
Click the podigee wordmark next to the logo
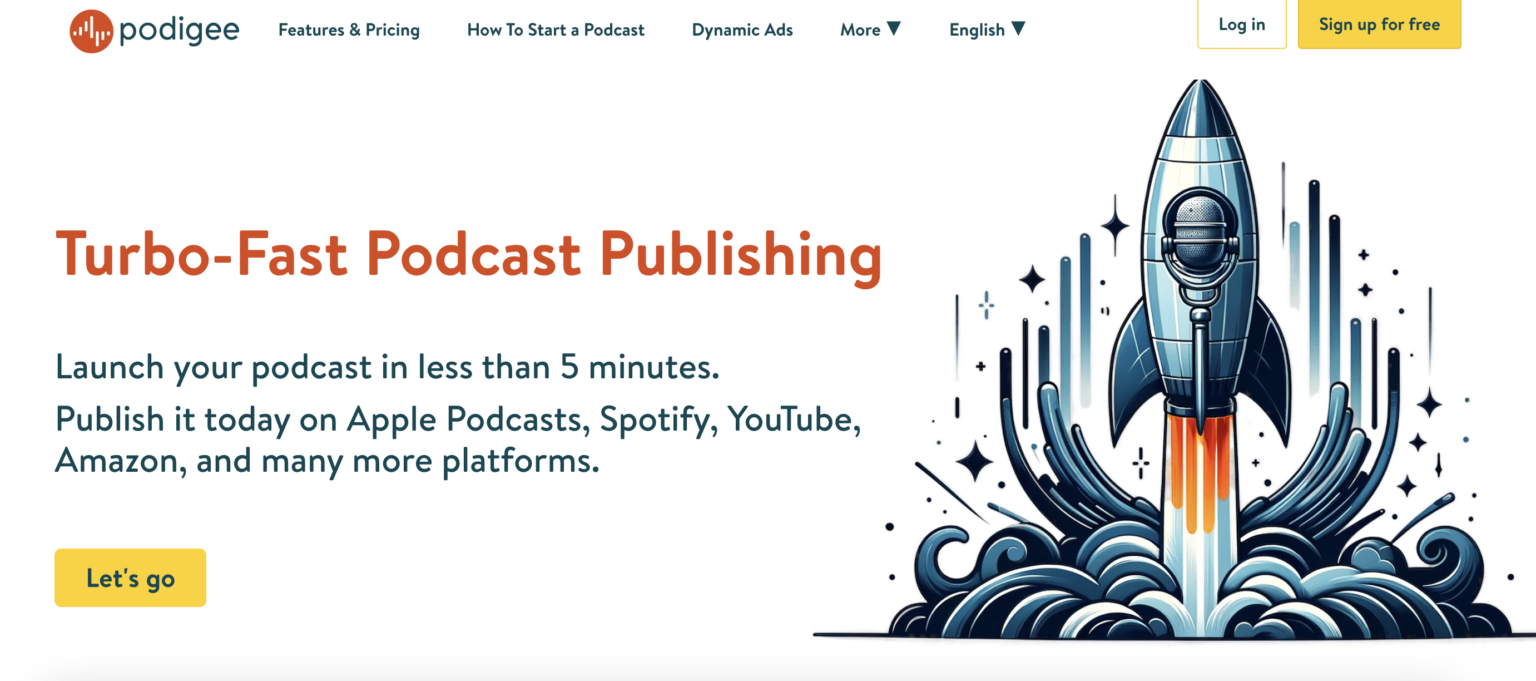(180, 28)
